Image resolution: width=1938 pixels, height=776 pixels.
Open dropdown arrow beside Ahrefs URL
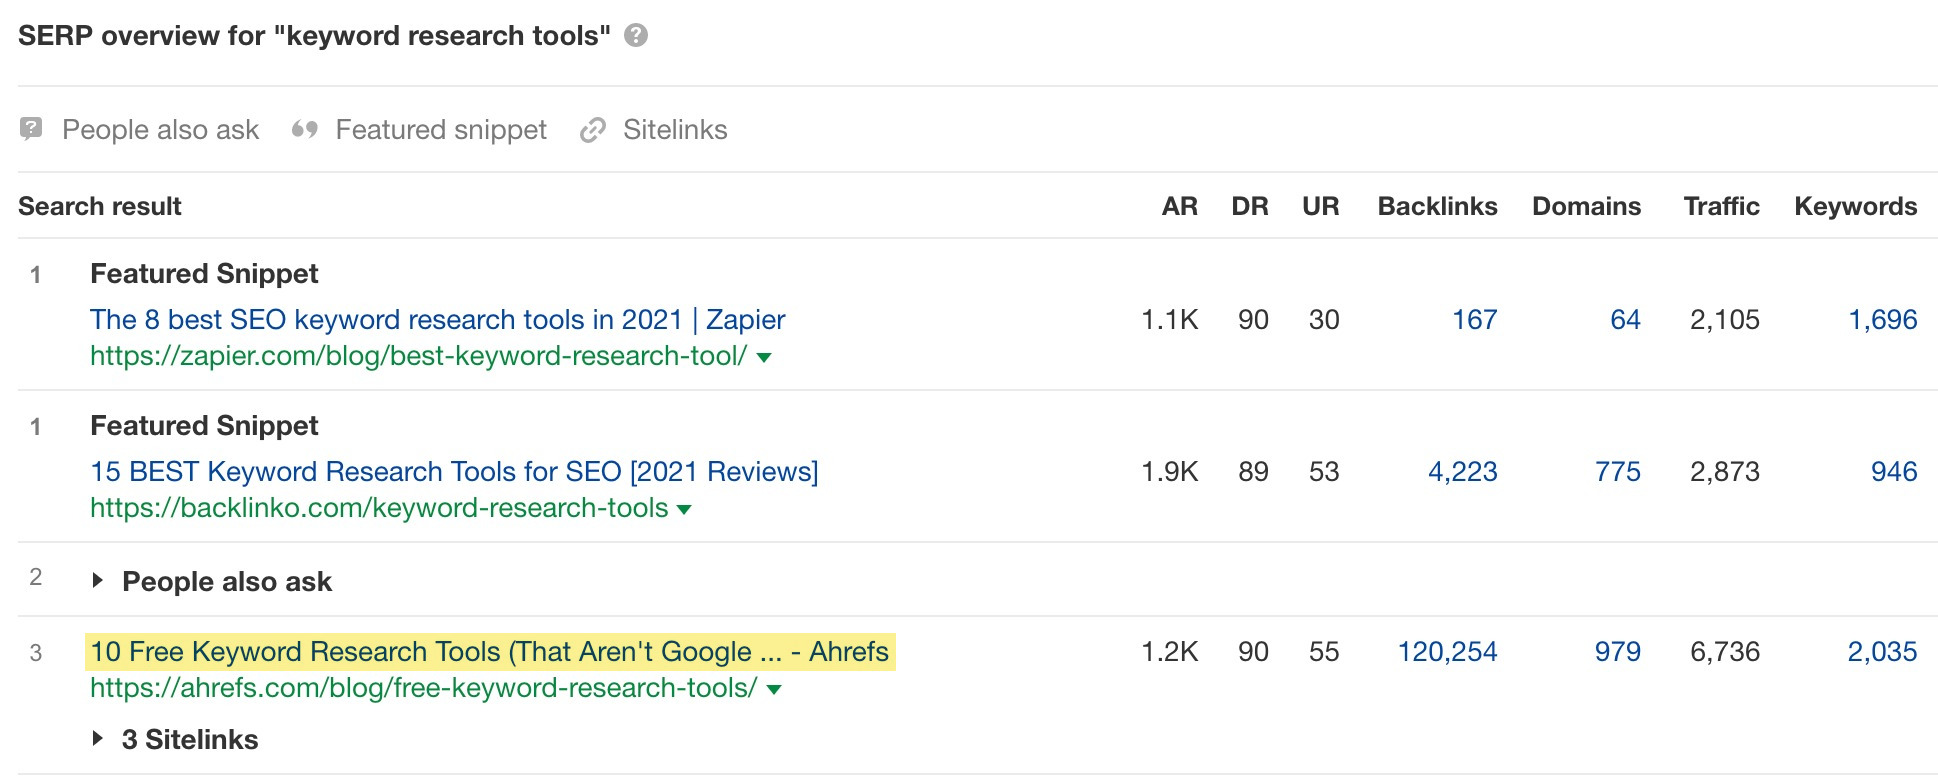pos(774,690)
